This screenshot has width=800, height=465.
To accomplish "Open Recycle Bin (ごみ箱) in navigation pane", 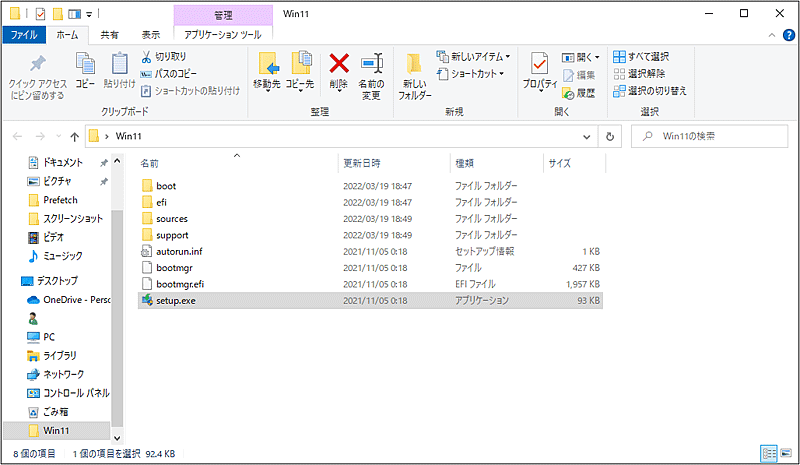I will [48, 411].
